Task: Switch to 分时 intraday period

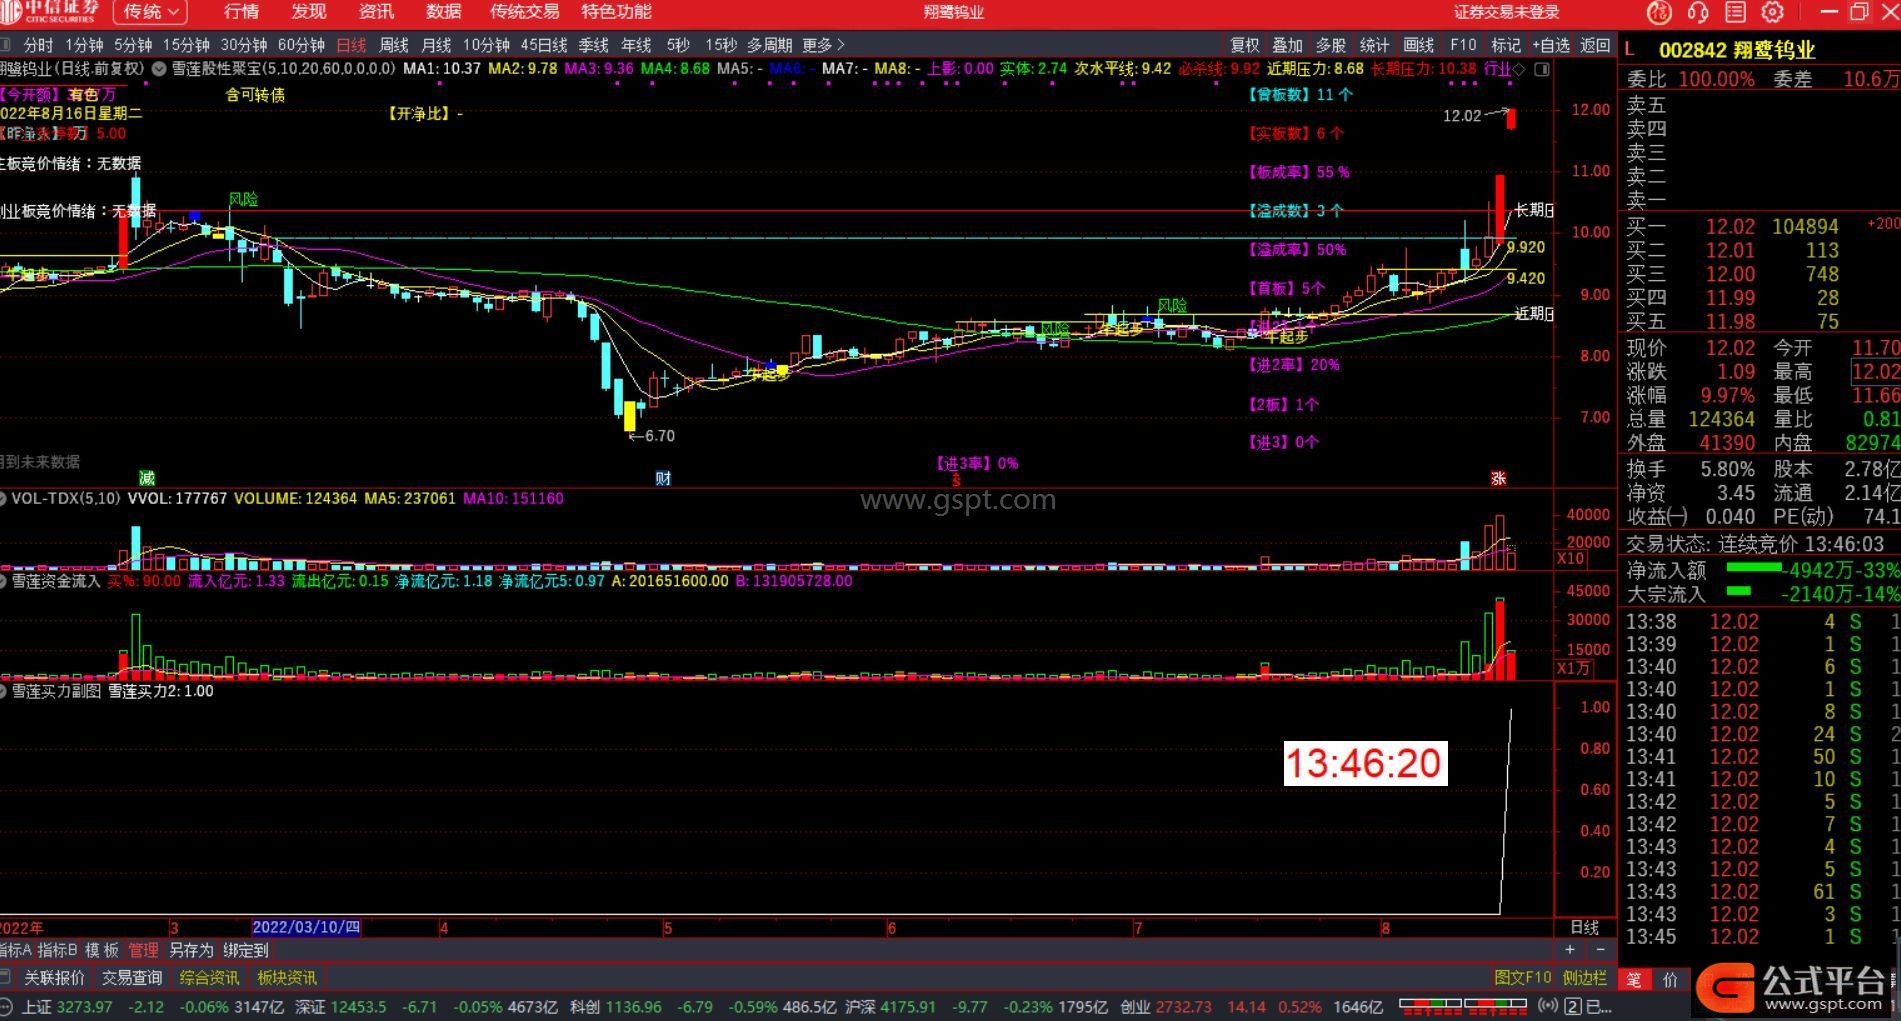Action: pyautogui.click(x=38, y=45)
